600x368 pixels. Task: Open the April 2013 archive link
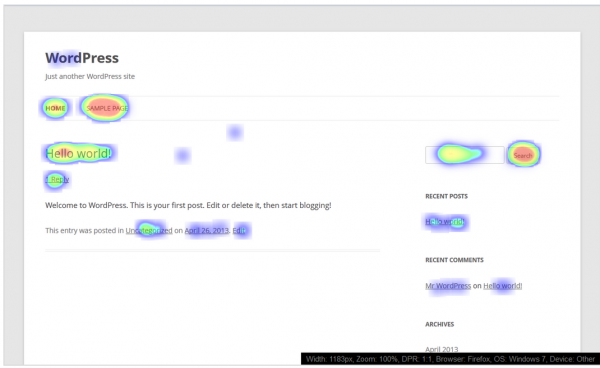click(442, 349)
